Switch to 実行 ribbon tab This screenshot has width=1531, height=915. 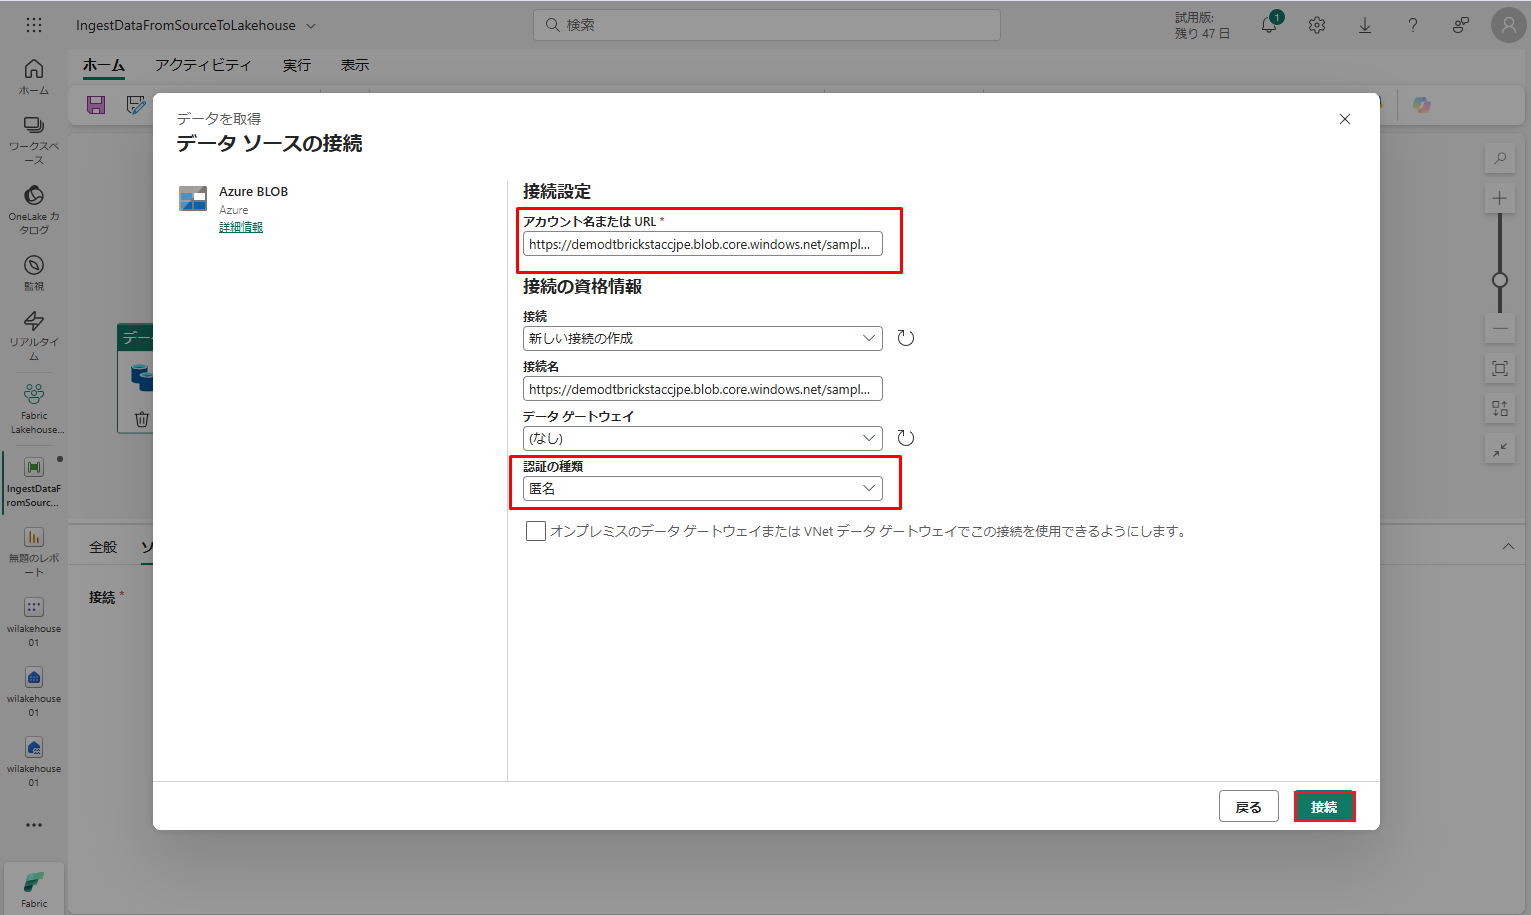pos(297,65)
